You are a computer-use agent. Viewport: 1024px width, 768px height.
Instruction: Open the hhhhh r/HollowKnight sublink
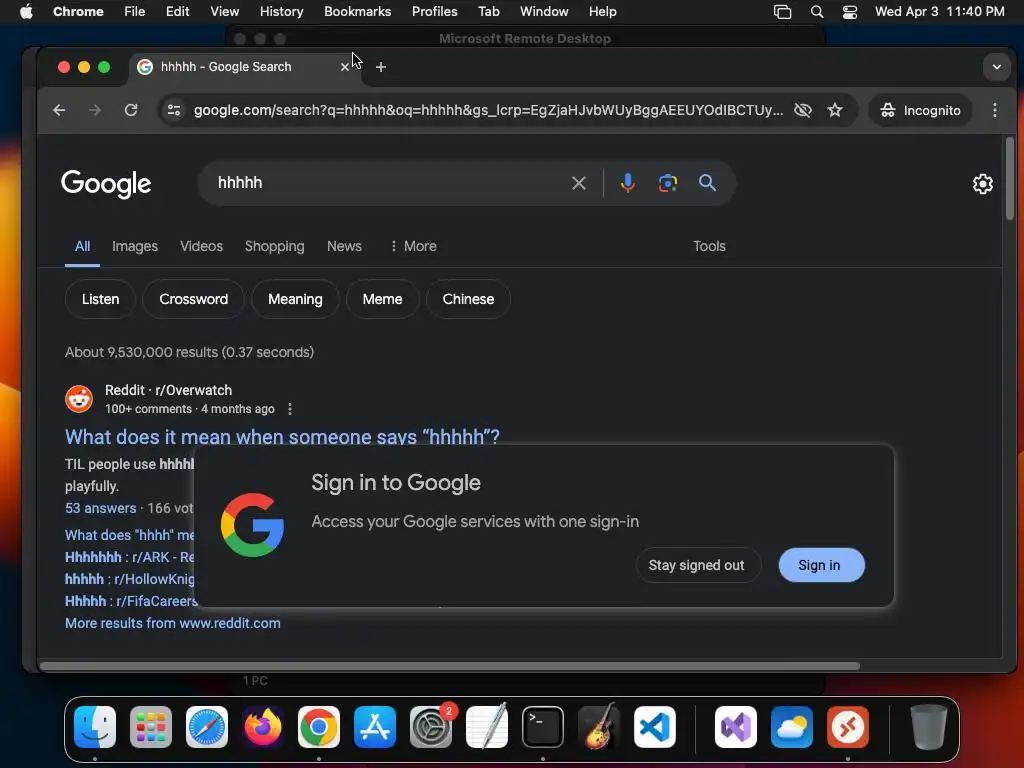tap(129, 579)
